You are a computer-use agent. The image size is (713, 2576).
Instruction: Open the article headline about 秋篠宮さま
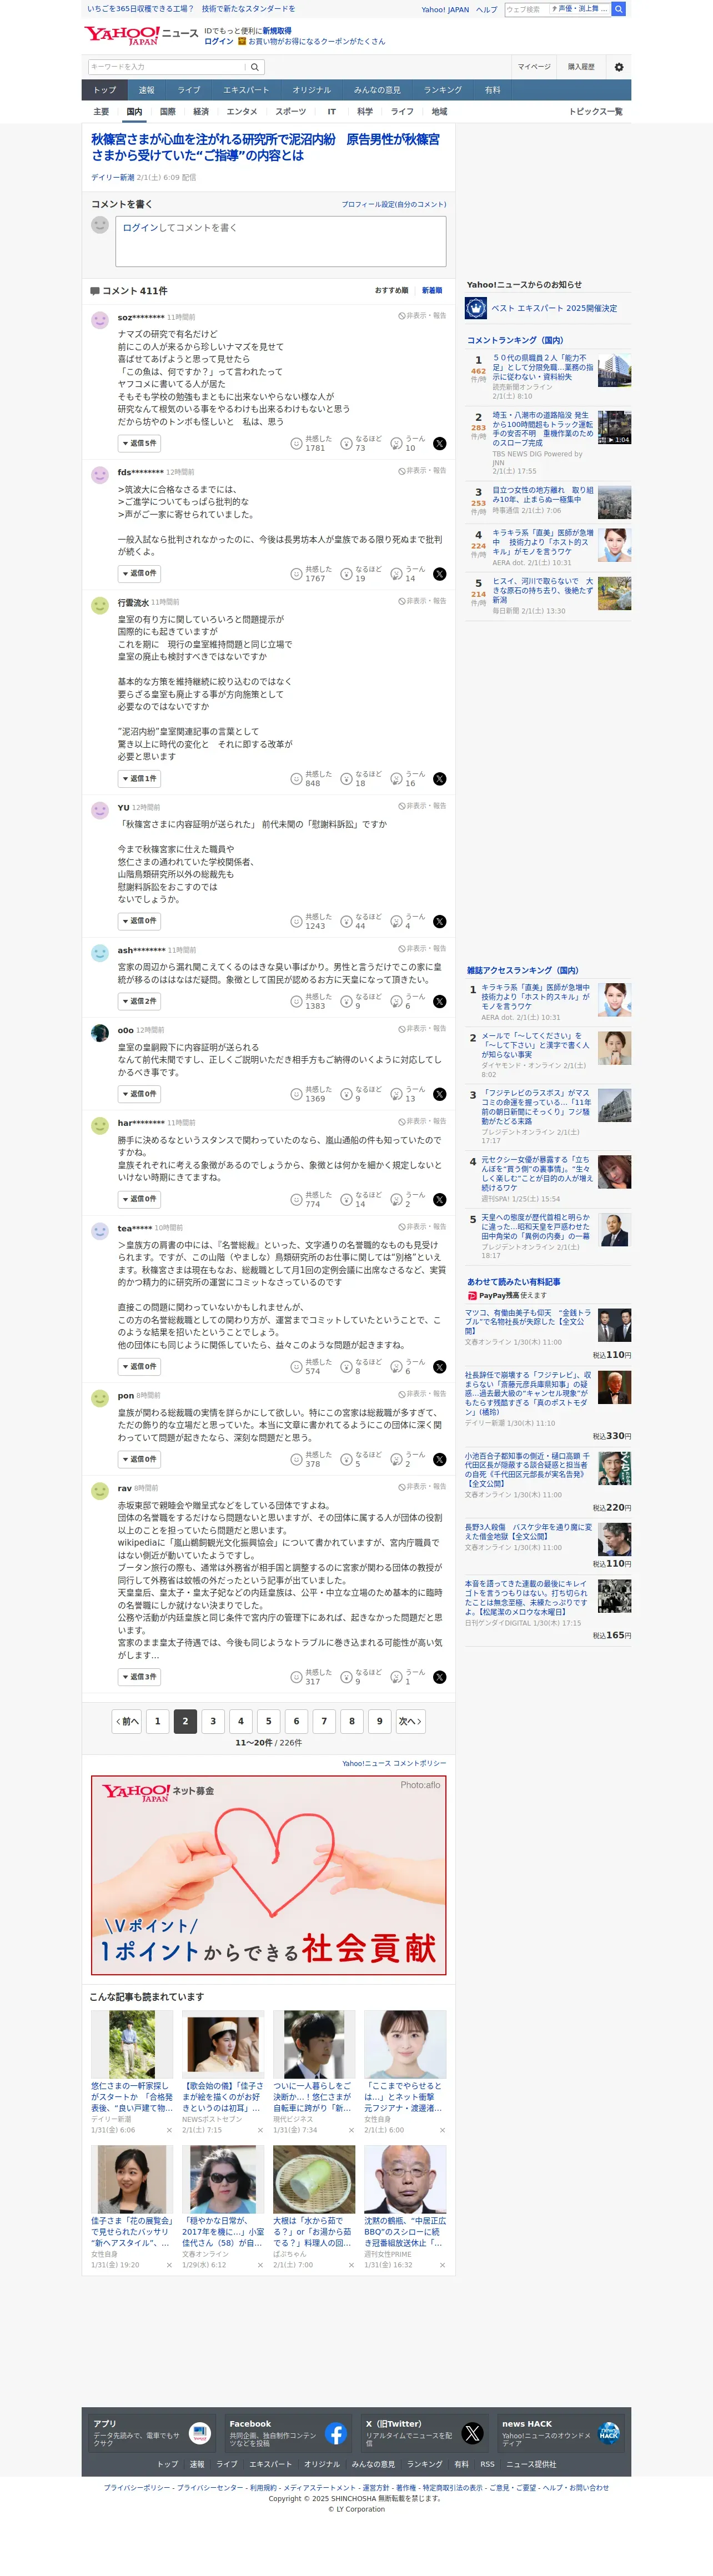pyautogui.click(x=266, y=147)
